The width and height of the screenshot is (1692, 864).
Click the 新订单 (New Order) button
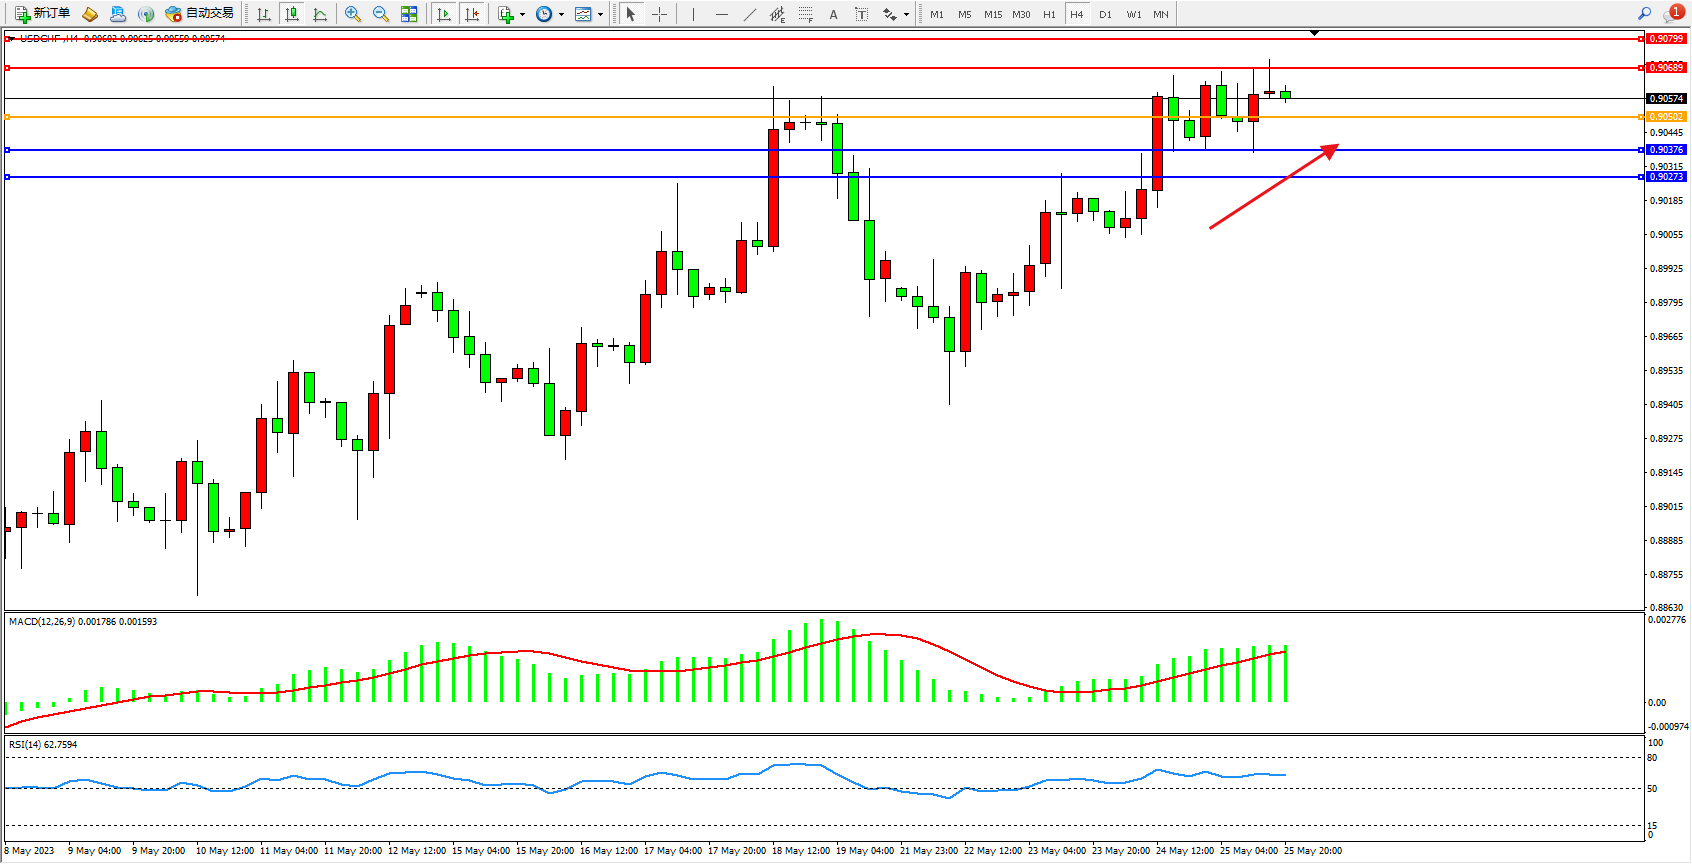tap(42, 14)
